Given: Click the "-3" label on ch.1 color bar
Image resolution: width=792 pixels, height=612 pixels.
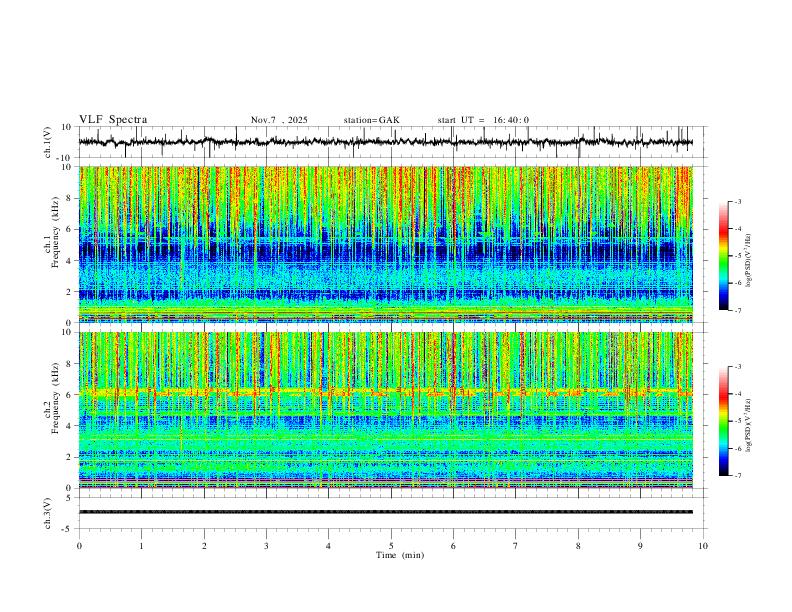Looking at the screenshot, I should tap(738, 202).
